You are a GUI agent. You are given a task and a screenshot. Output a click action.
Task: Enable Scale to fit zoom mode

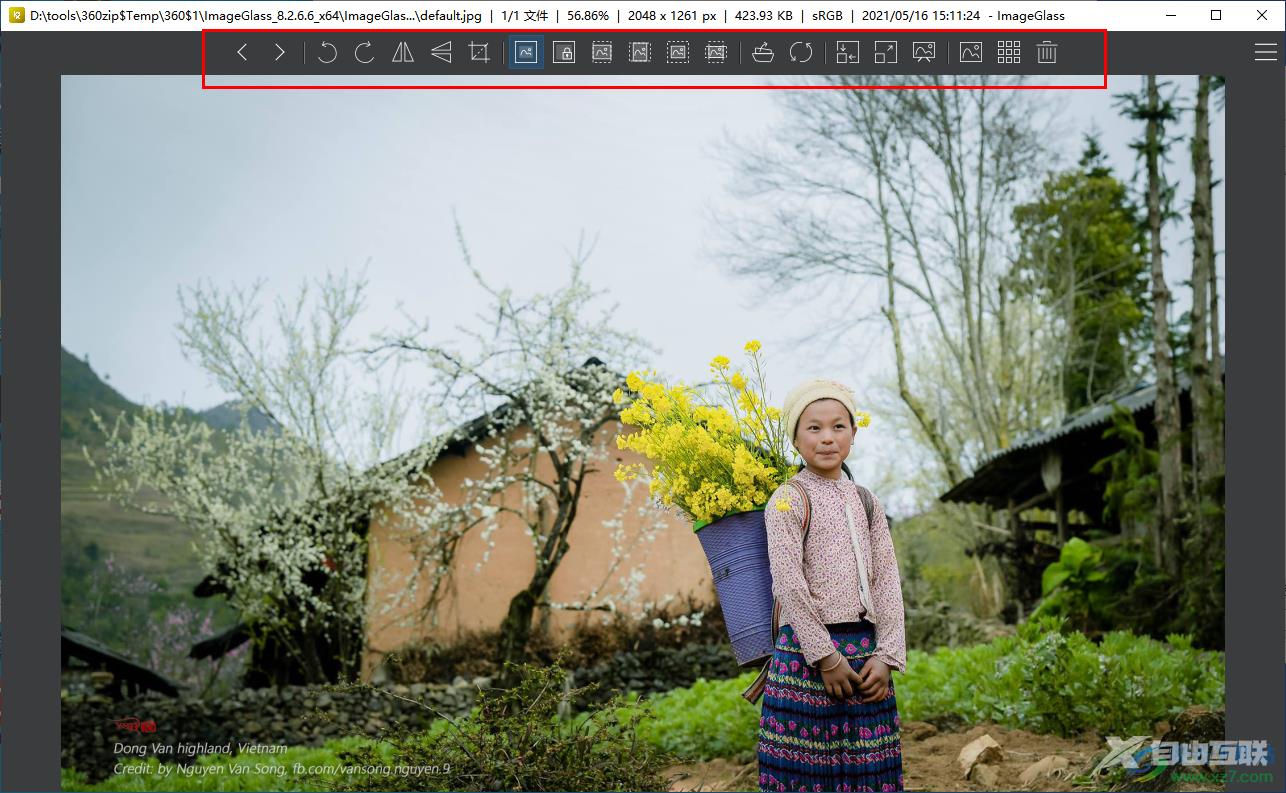coord(678,53)
